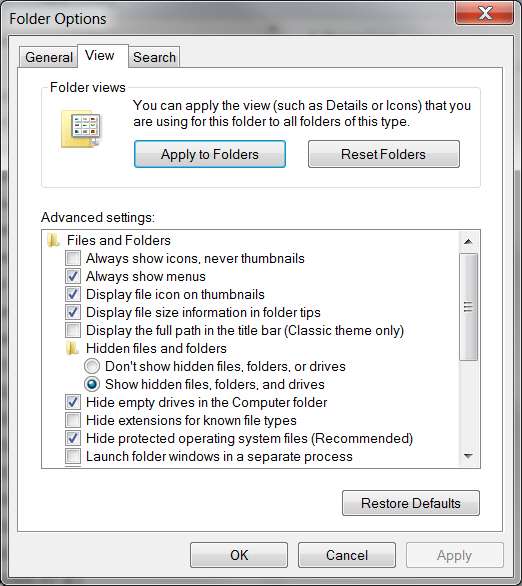
Task: Click the scroll up arrow in Advanced settings
Action: pyautogui.click(x=468, y=241)
